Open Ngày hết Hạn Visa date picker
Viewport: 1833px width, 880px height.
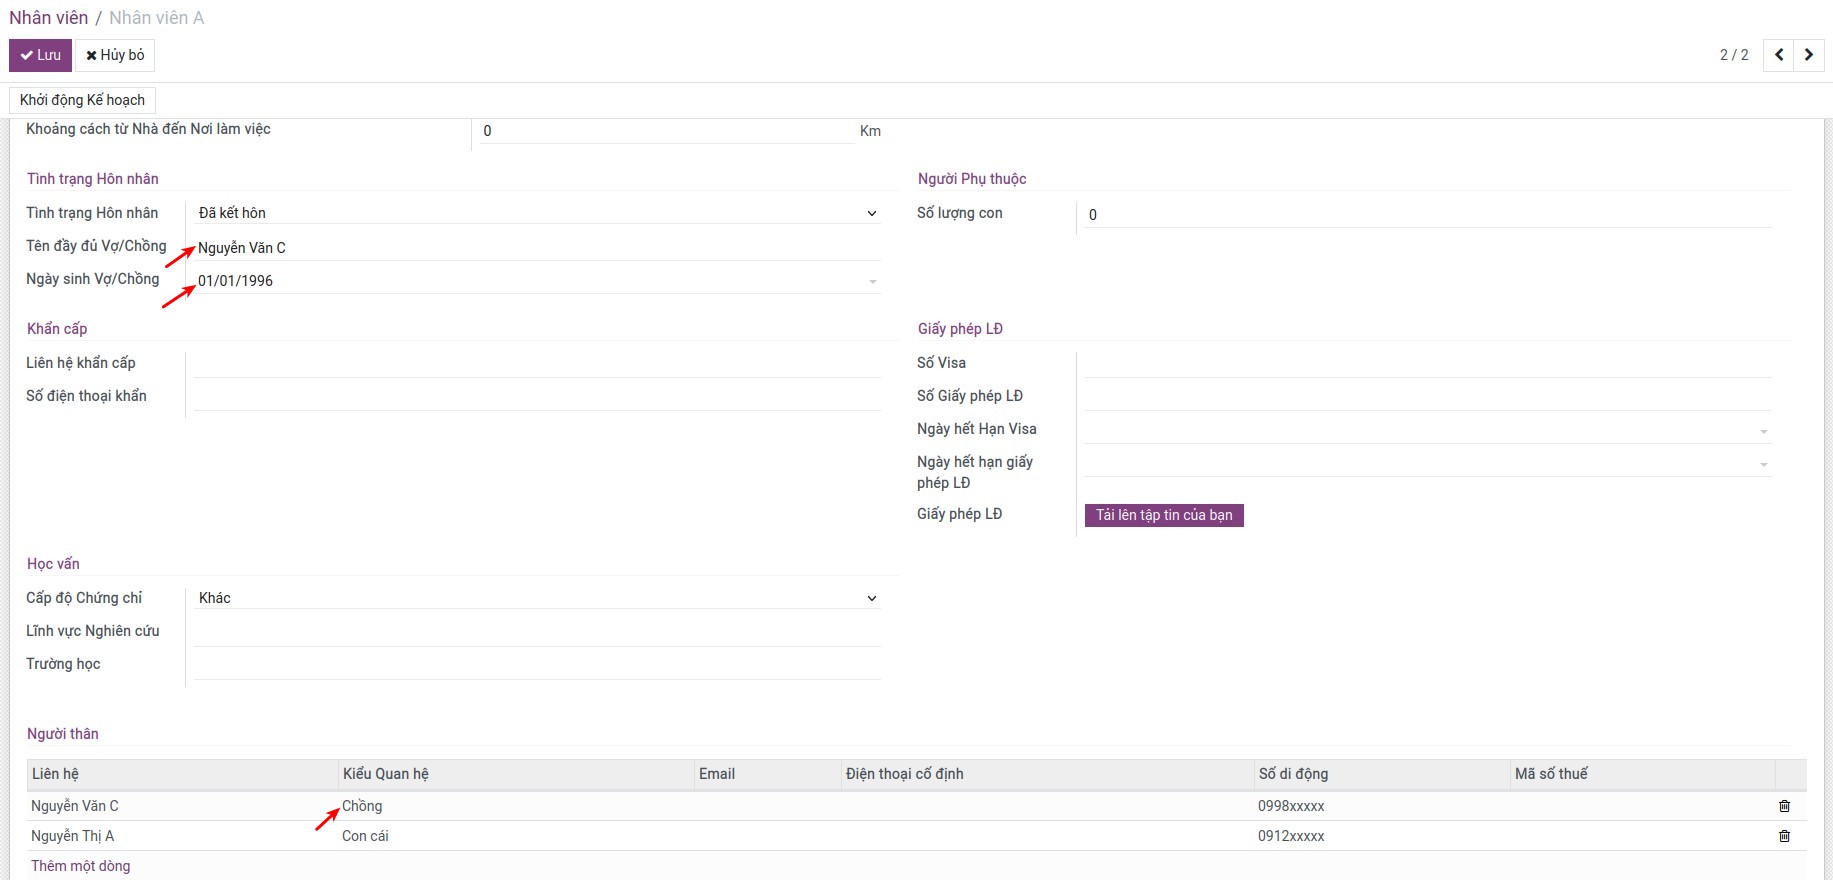[x=1426, y=430]
